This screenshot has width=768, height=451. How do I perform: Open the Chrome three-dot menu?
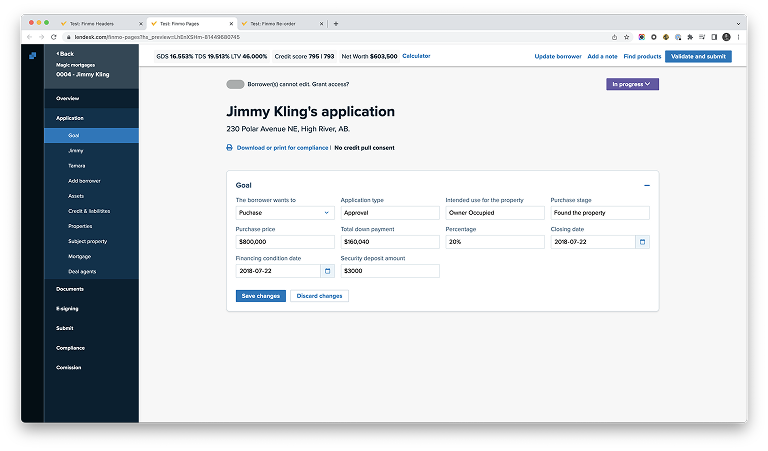tap(738, 37)
